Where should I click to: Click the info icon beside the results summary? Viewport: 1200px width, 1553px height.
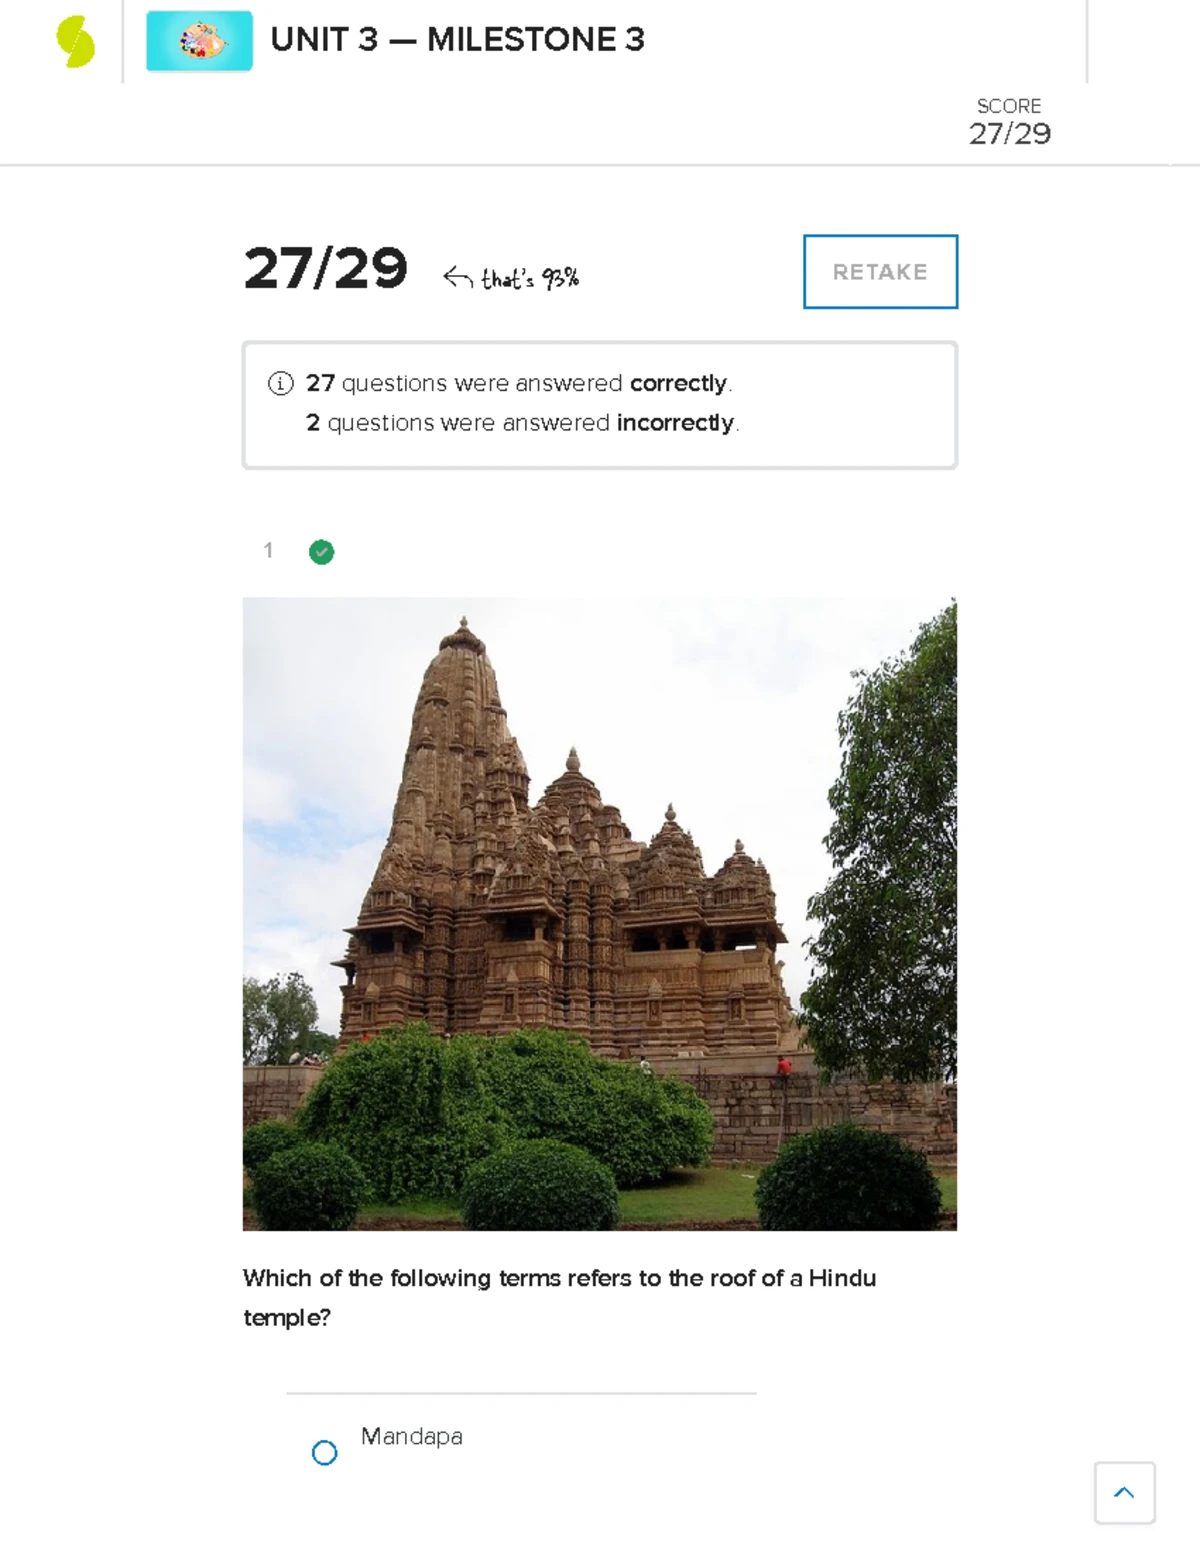point(281,384)
